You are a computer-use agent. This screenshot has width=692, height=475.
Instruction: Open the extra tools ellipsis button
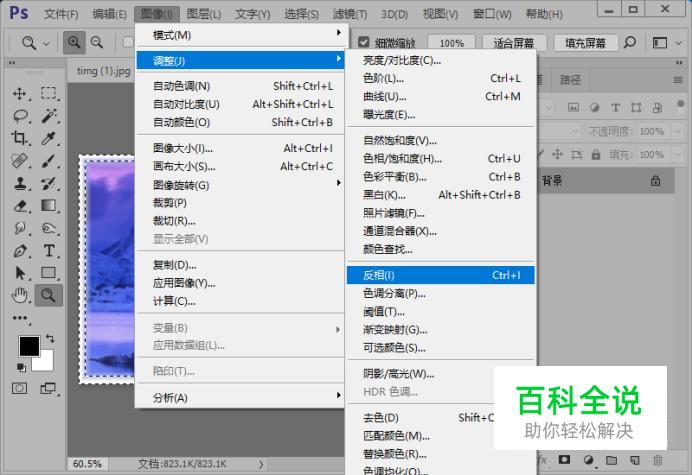pos(19,318)
